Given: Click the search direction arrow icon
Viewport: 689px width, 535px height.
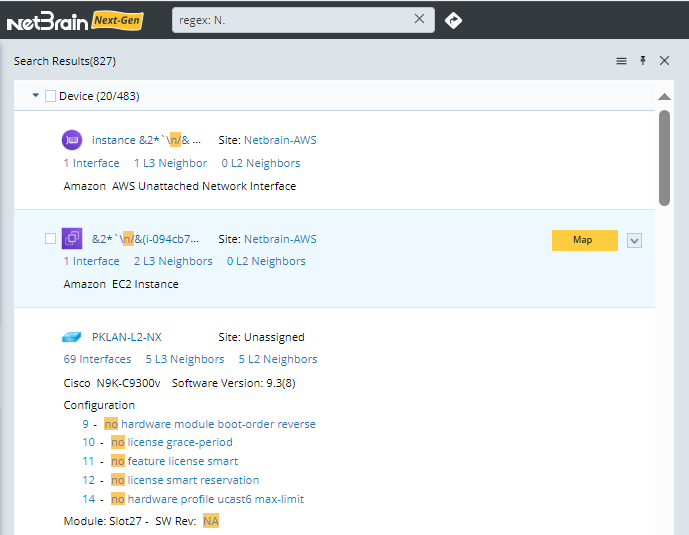Looking at the screenshot, I should click(453, 20).
